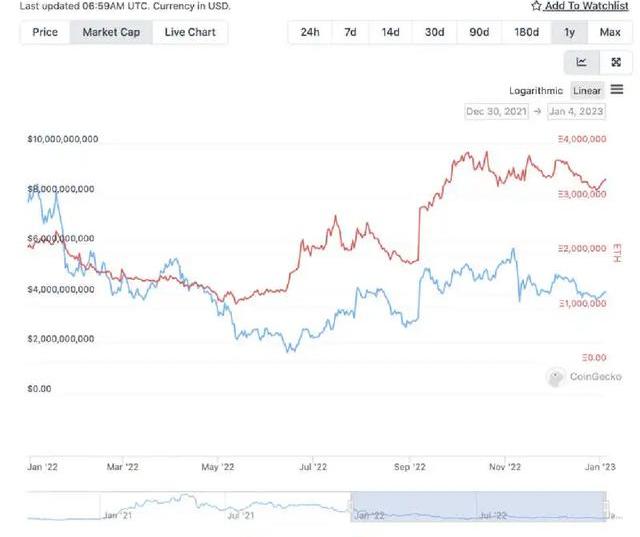Show the 24h time range

[x=310, y=32]
